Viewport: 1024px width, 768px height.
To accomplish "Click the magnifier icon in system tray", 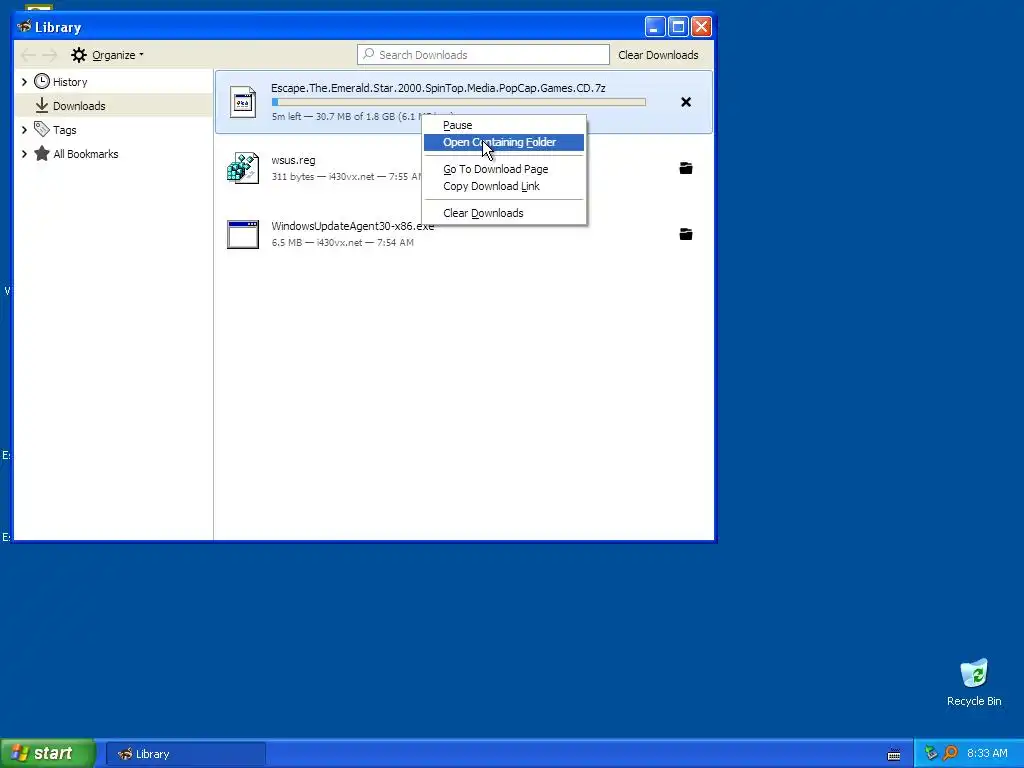I will 950,754.
